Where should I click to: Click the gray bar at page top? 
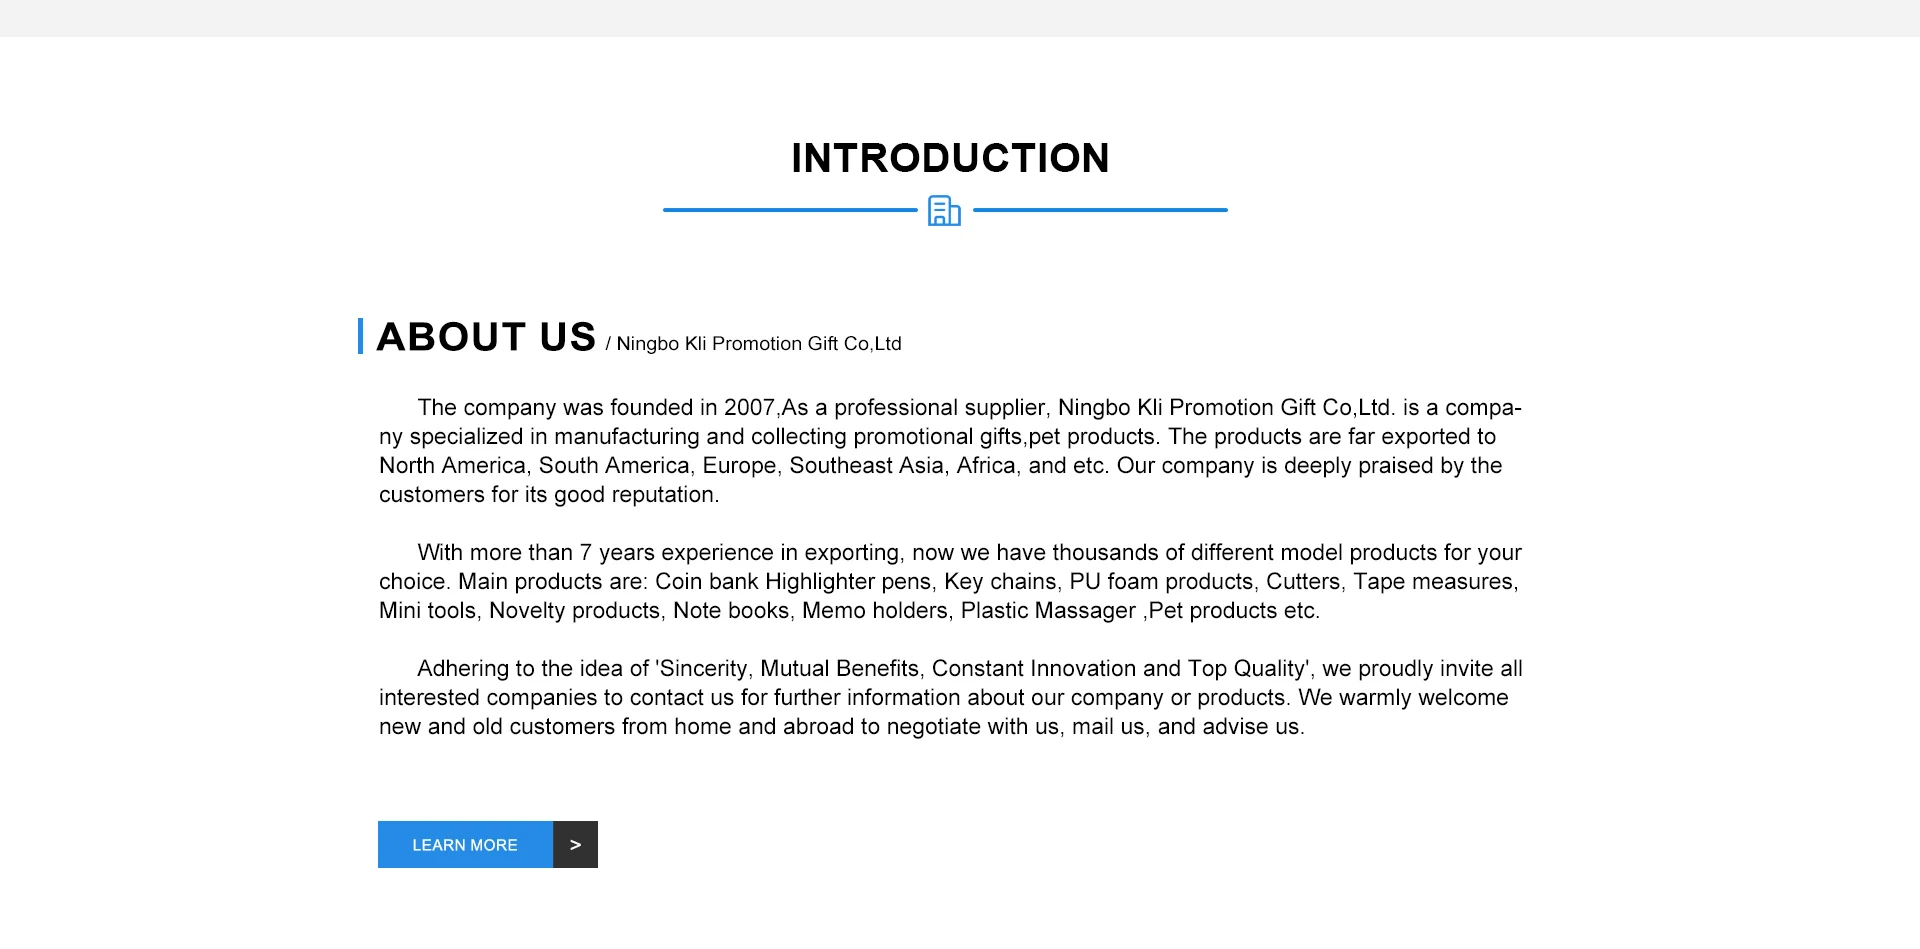pos(960,18)
